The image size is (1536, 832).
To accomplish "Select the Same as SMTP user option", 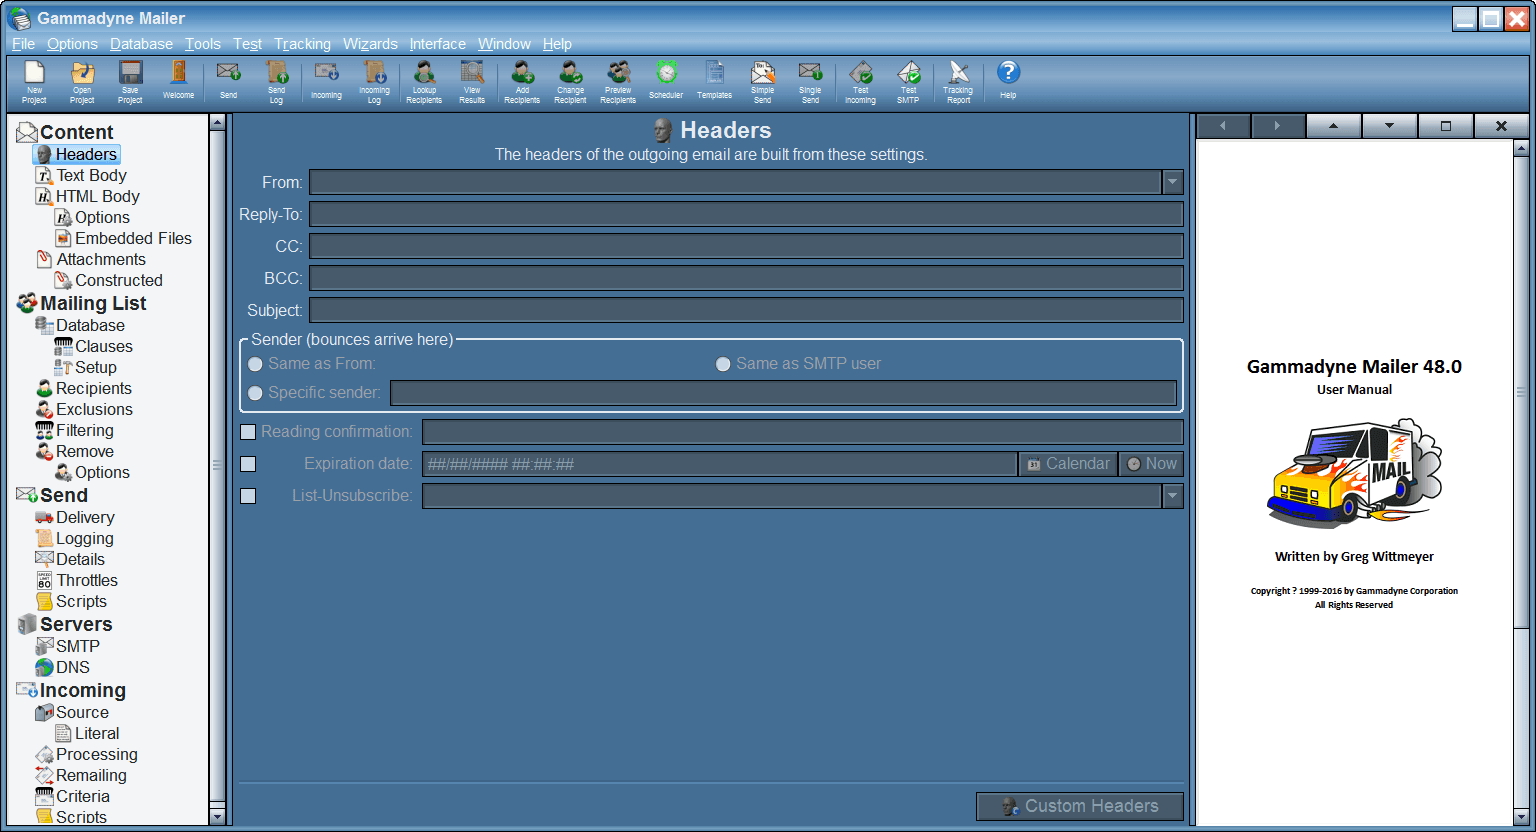I will tap(723, 364).
